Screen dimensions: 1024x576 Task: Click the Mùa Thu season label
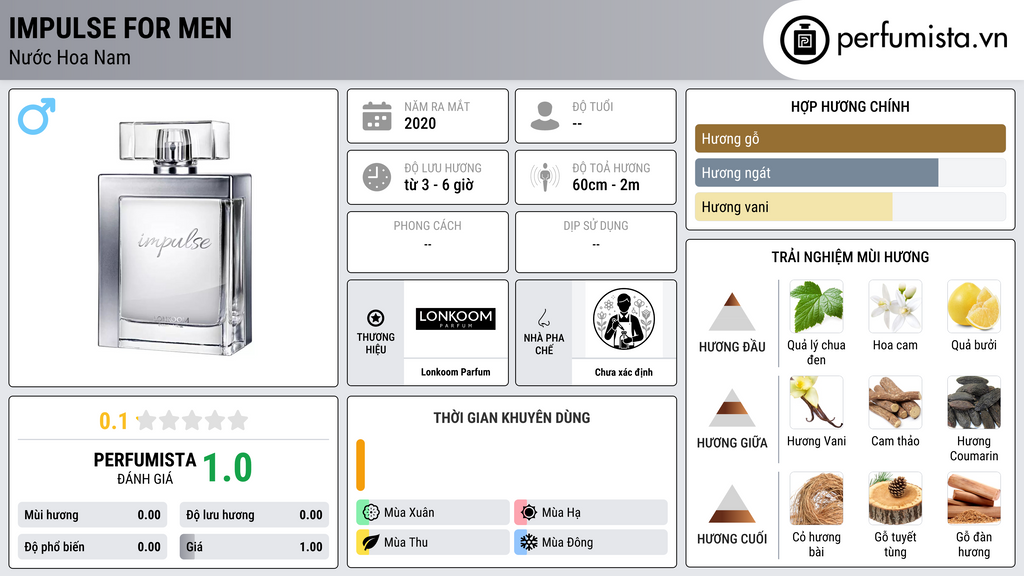pos(406,543)
